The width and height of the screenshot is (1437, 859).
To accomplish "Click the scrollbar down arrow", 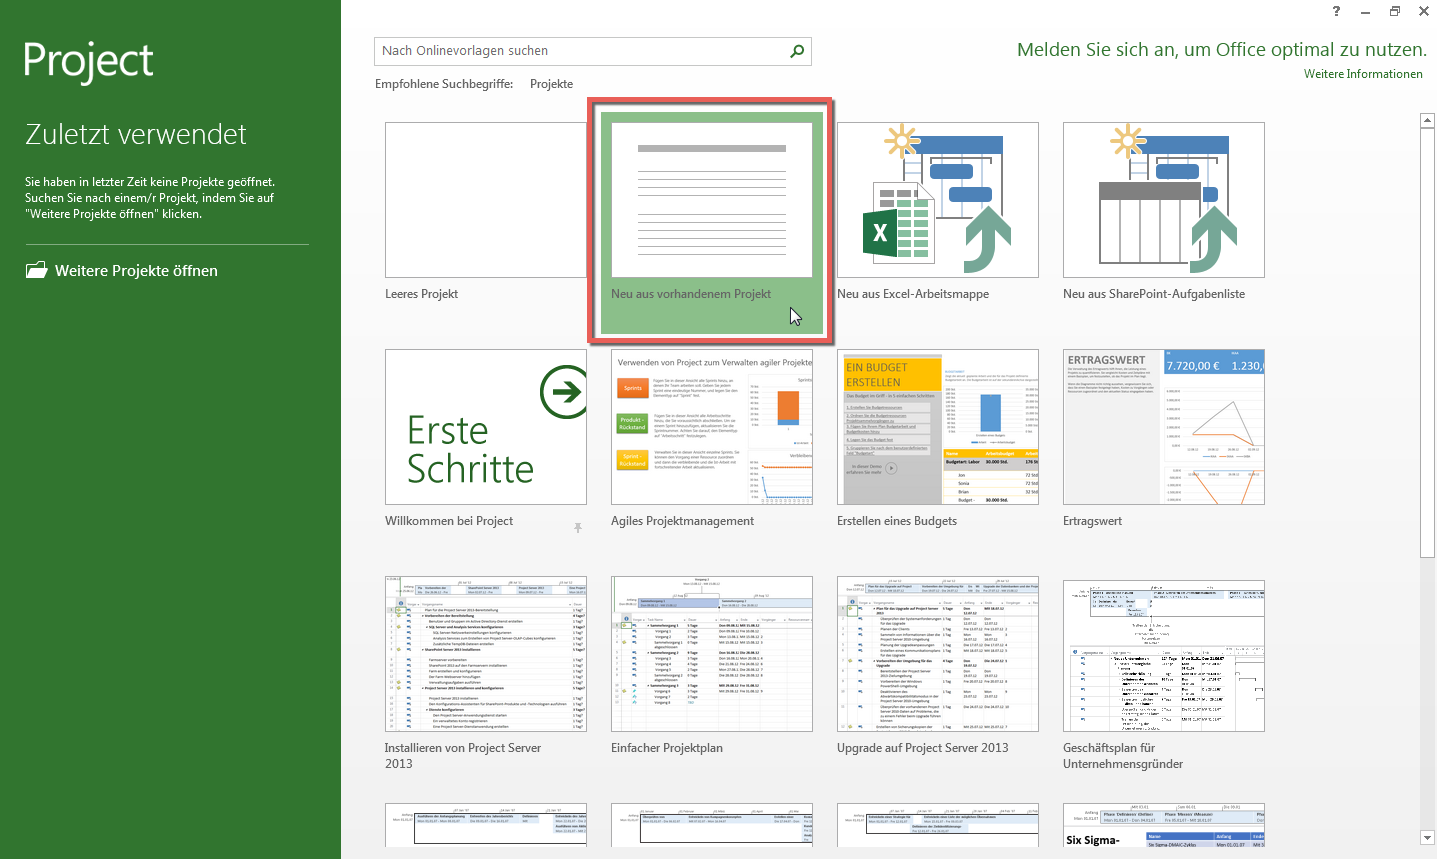I will 1427,838.
